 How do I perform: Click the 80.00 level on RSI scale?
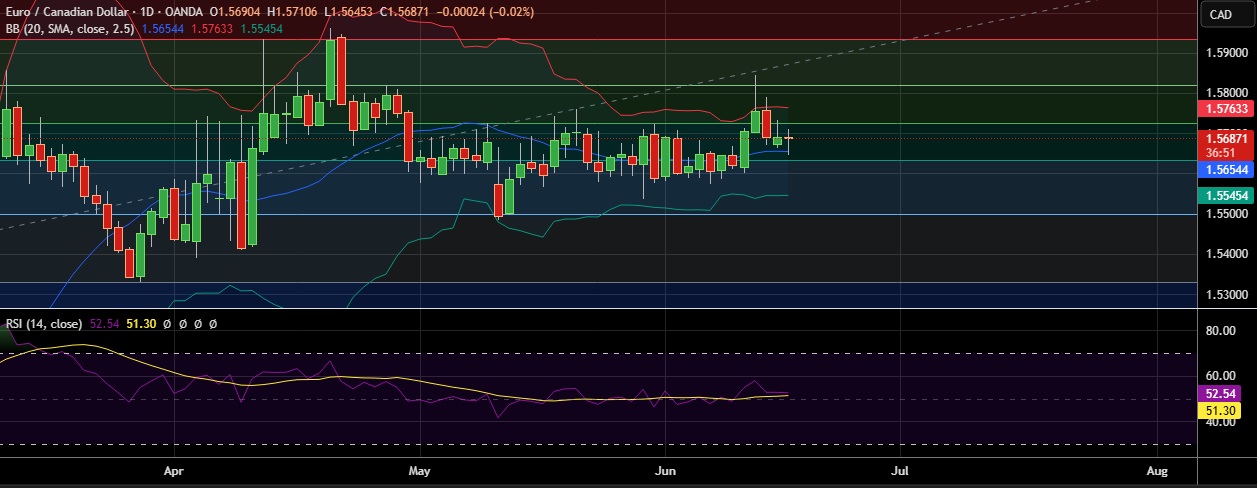1220,330
